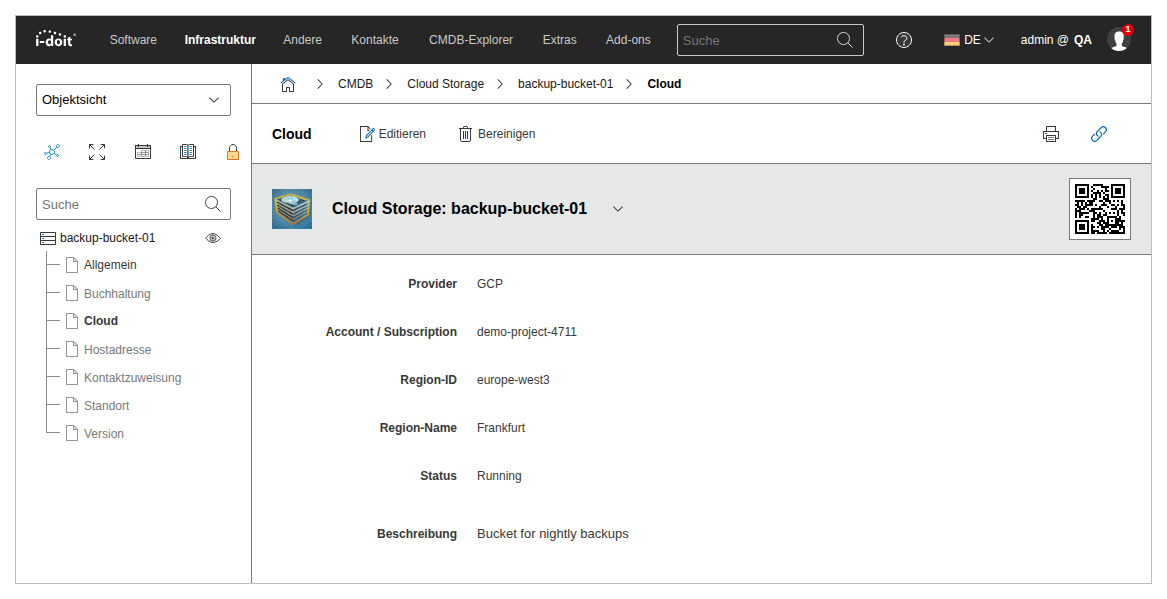Click the backup-bucket-01 breadcrumb

[566, 84]
